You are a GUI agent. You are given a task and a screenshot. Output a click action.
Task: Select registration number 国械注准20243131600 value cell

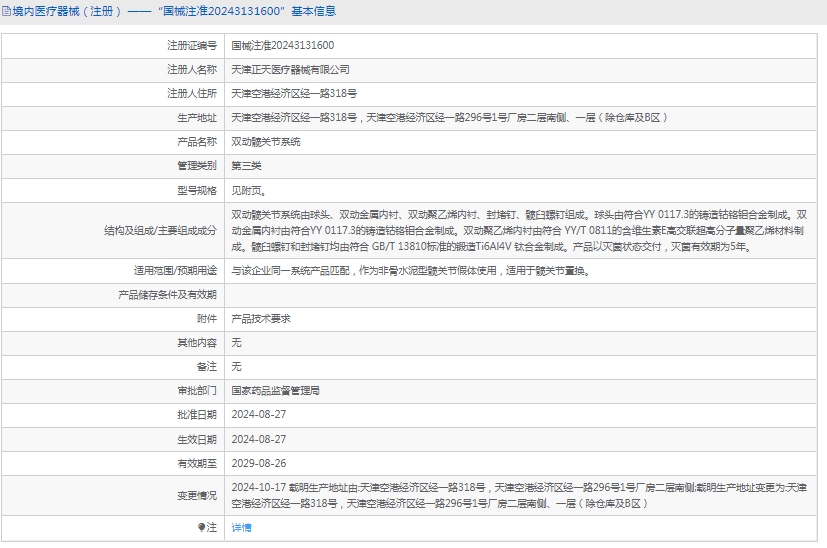[x=282, y=45]
